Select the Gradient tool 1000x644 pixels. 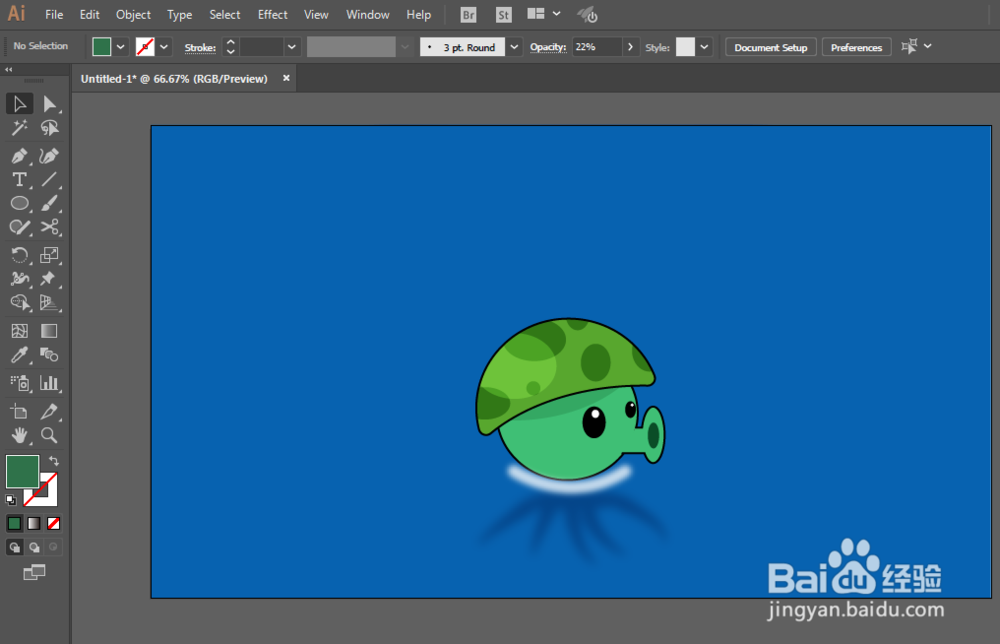[x=49, y=331]
